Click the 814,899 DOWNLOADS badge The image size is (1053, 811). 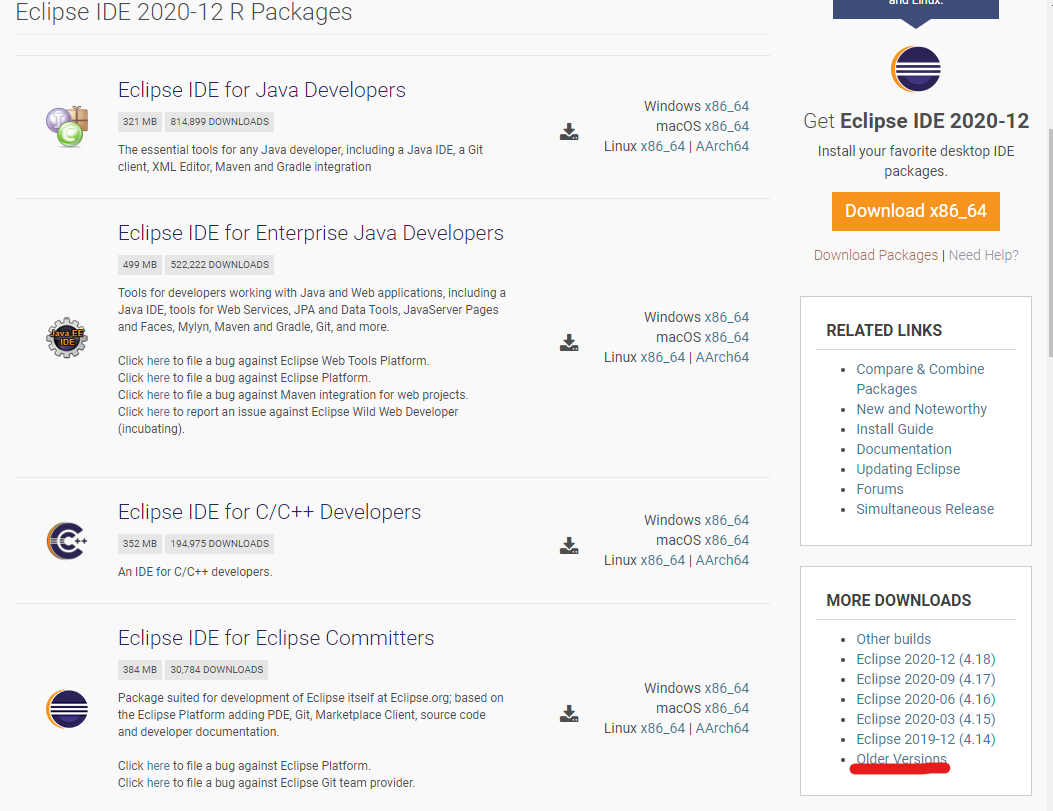(220, 122)
